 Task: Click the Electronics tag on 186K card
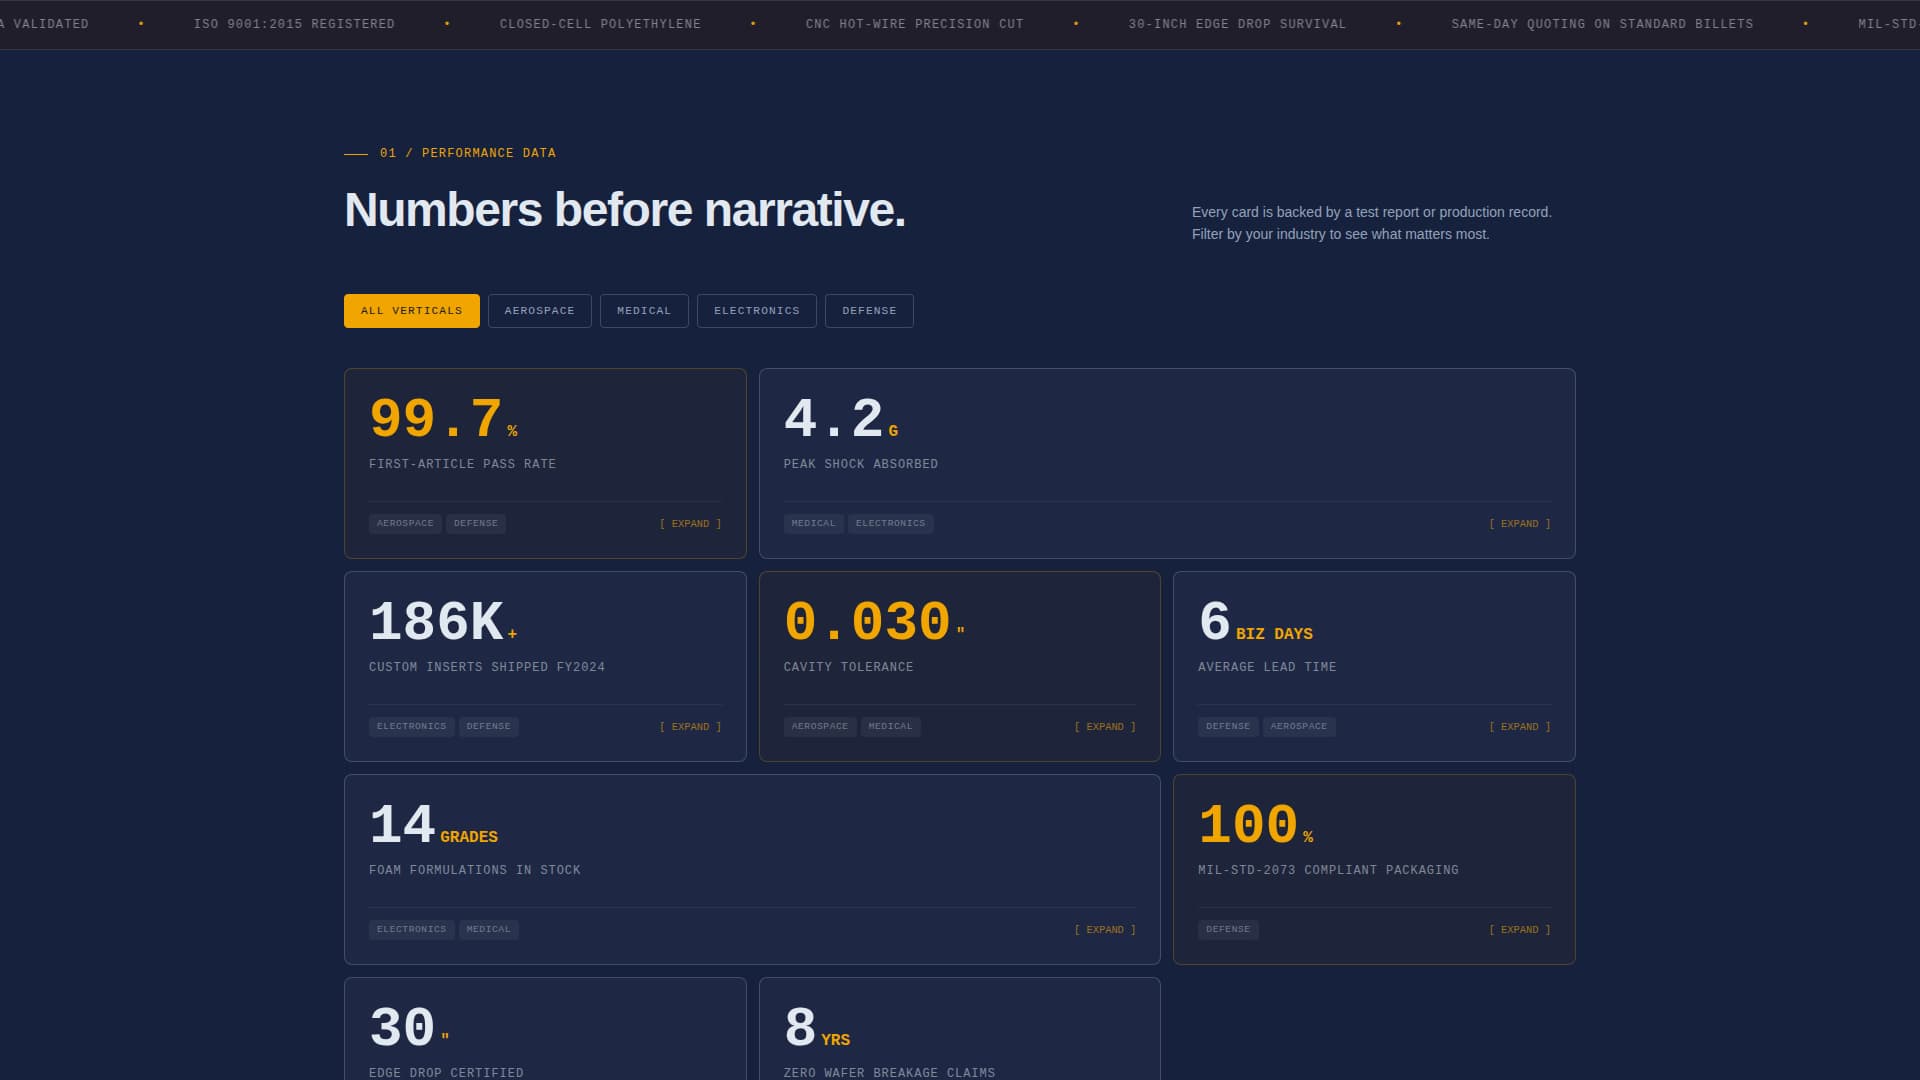(x=411, y=727)
